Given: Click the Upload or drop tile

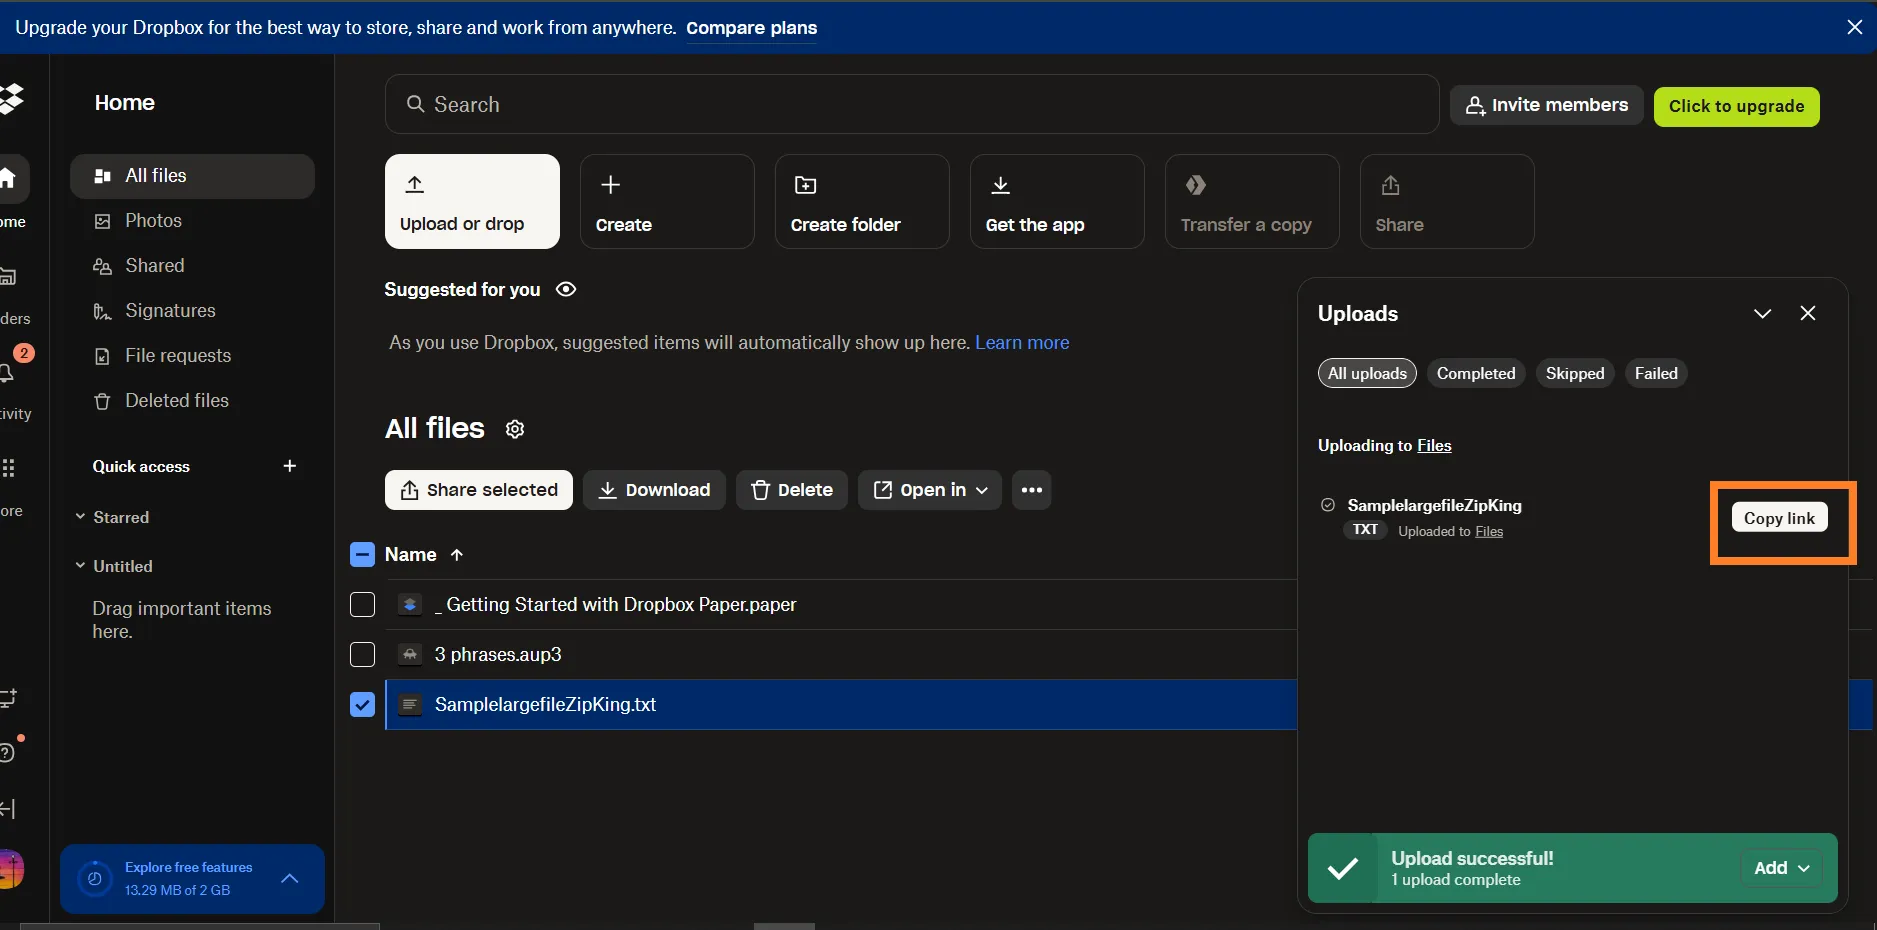Looking at the screenshot, I should [x=472, y=201].
